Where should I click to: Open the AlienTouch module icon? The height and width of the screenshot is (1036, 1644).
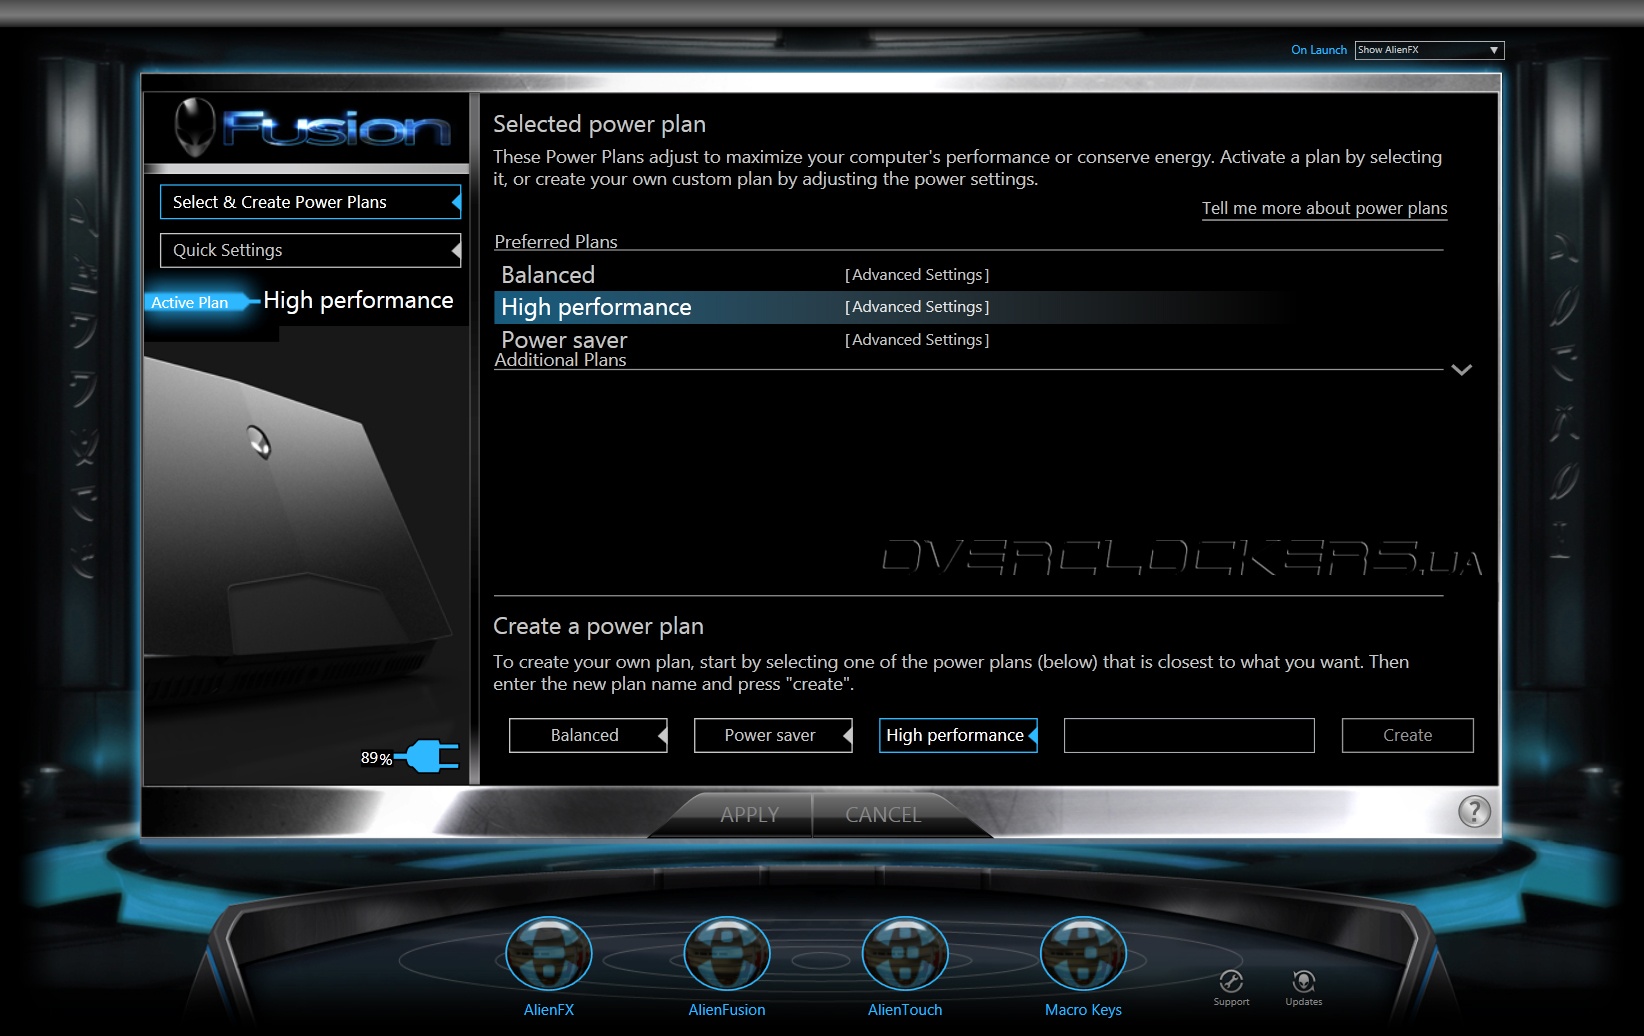[905, 954]
